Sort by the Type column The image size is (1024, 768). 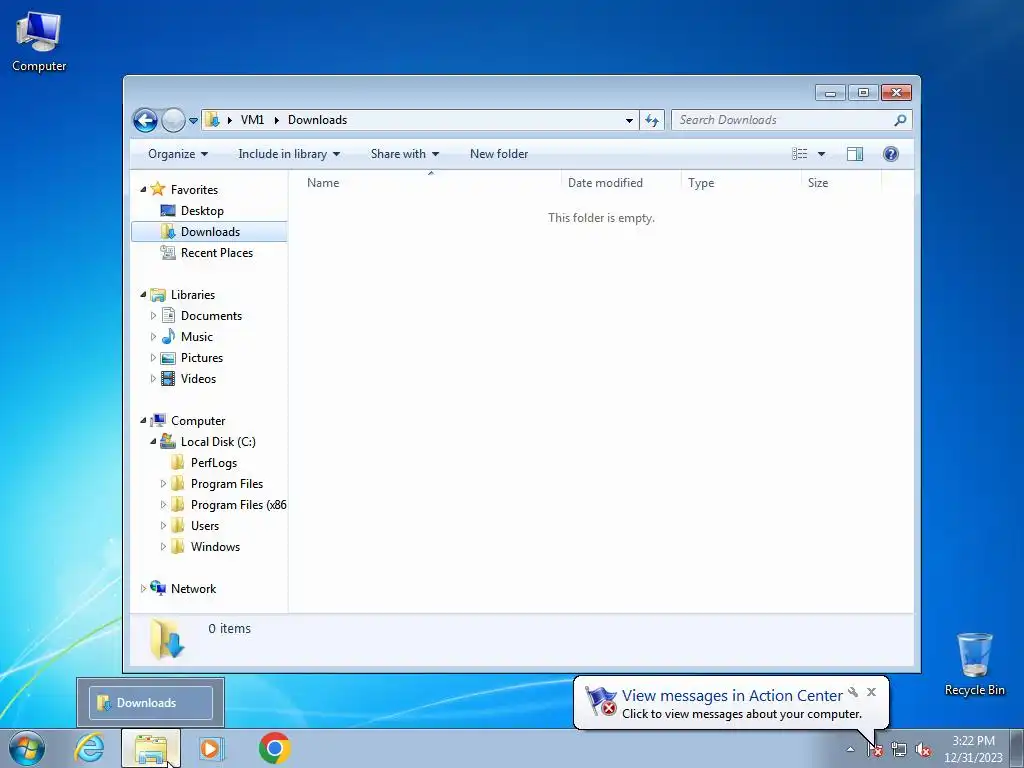coord(741,183)
